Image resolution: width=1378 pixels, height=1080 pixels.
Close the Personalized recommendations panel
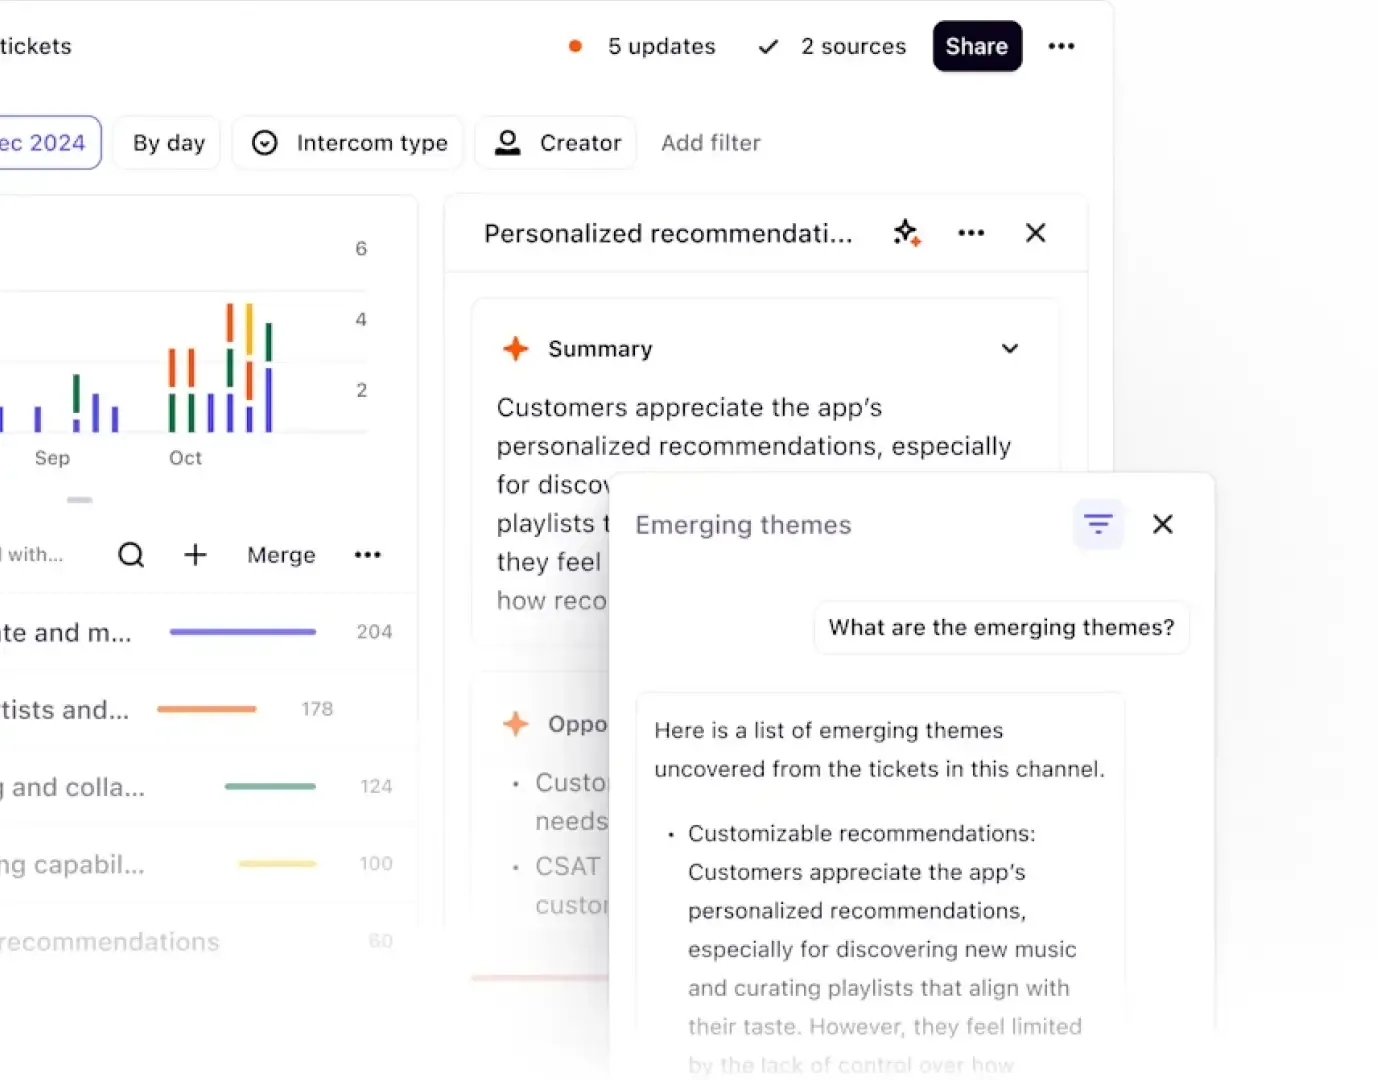click(x=1035, y=233)
